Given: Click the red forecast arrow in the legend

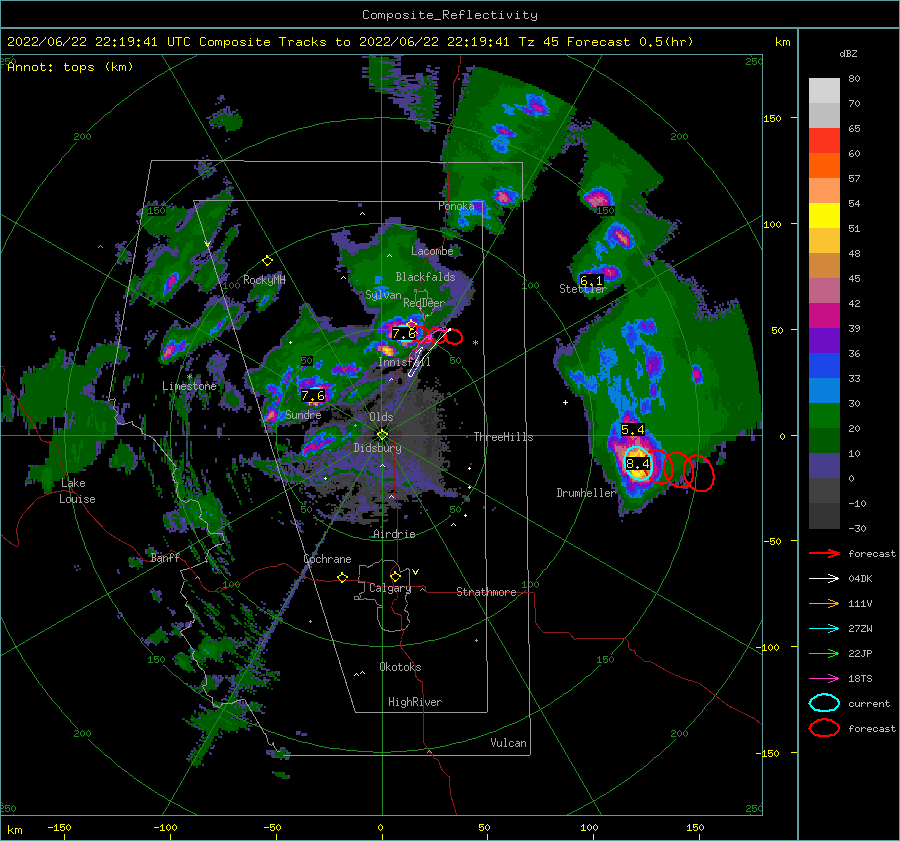Looking at the screenshot, I should (x=824, y=553).
